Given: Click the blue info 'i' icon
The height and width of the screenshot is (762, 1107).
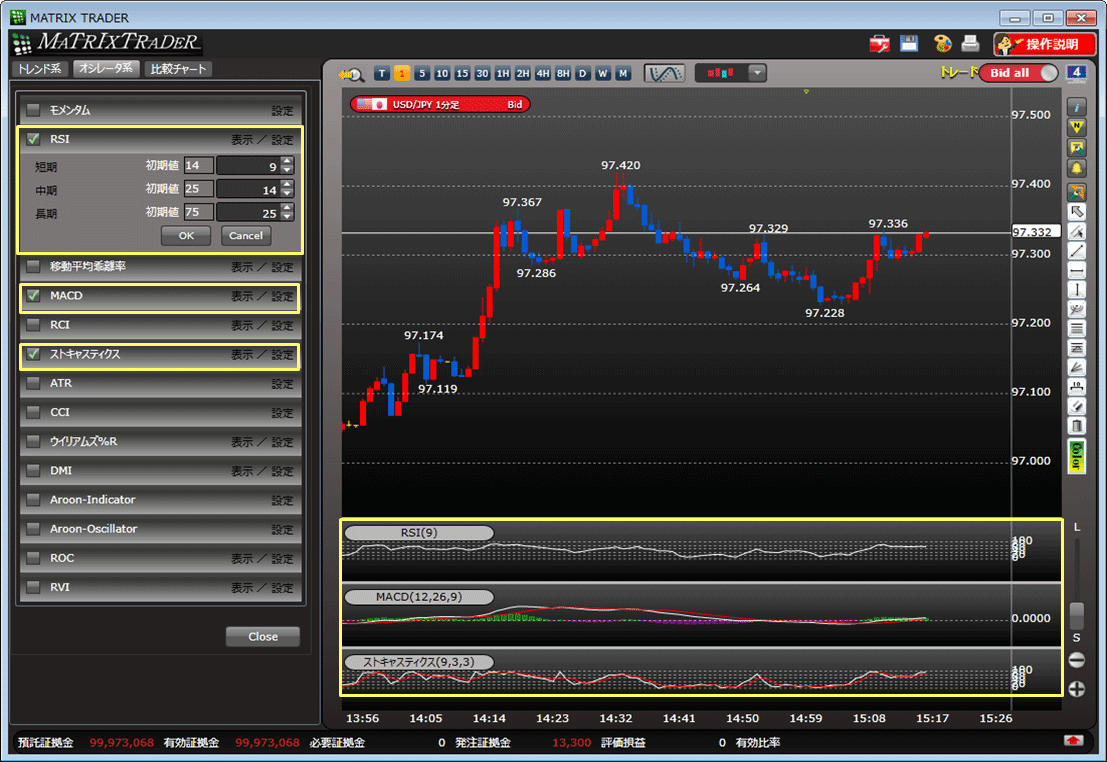Looking at the screenshot, I should pos(1077,107).
